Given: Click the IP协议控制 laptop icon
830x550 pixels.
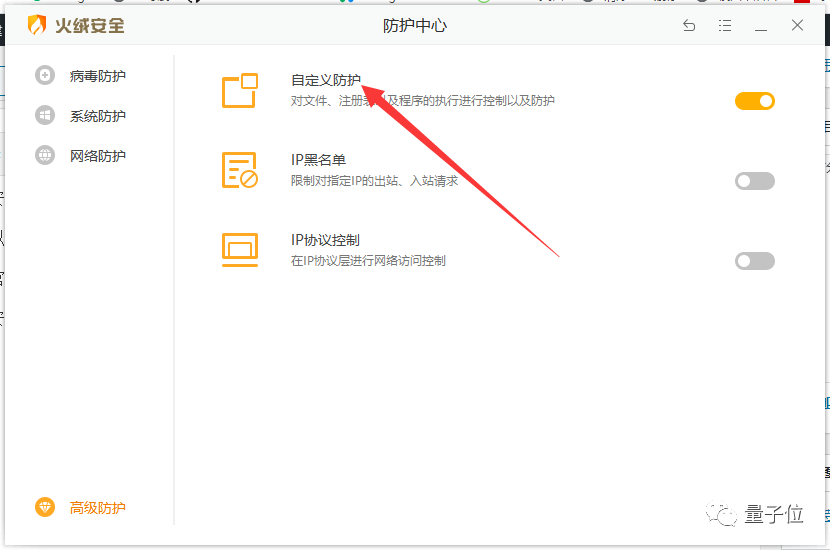Looking at the screenshot, I should pos(240,250).
